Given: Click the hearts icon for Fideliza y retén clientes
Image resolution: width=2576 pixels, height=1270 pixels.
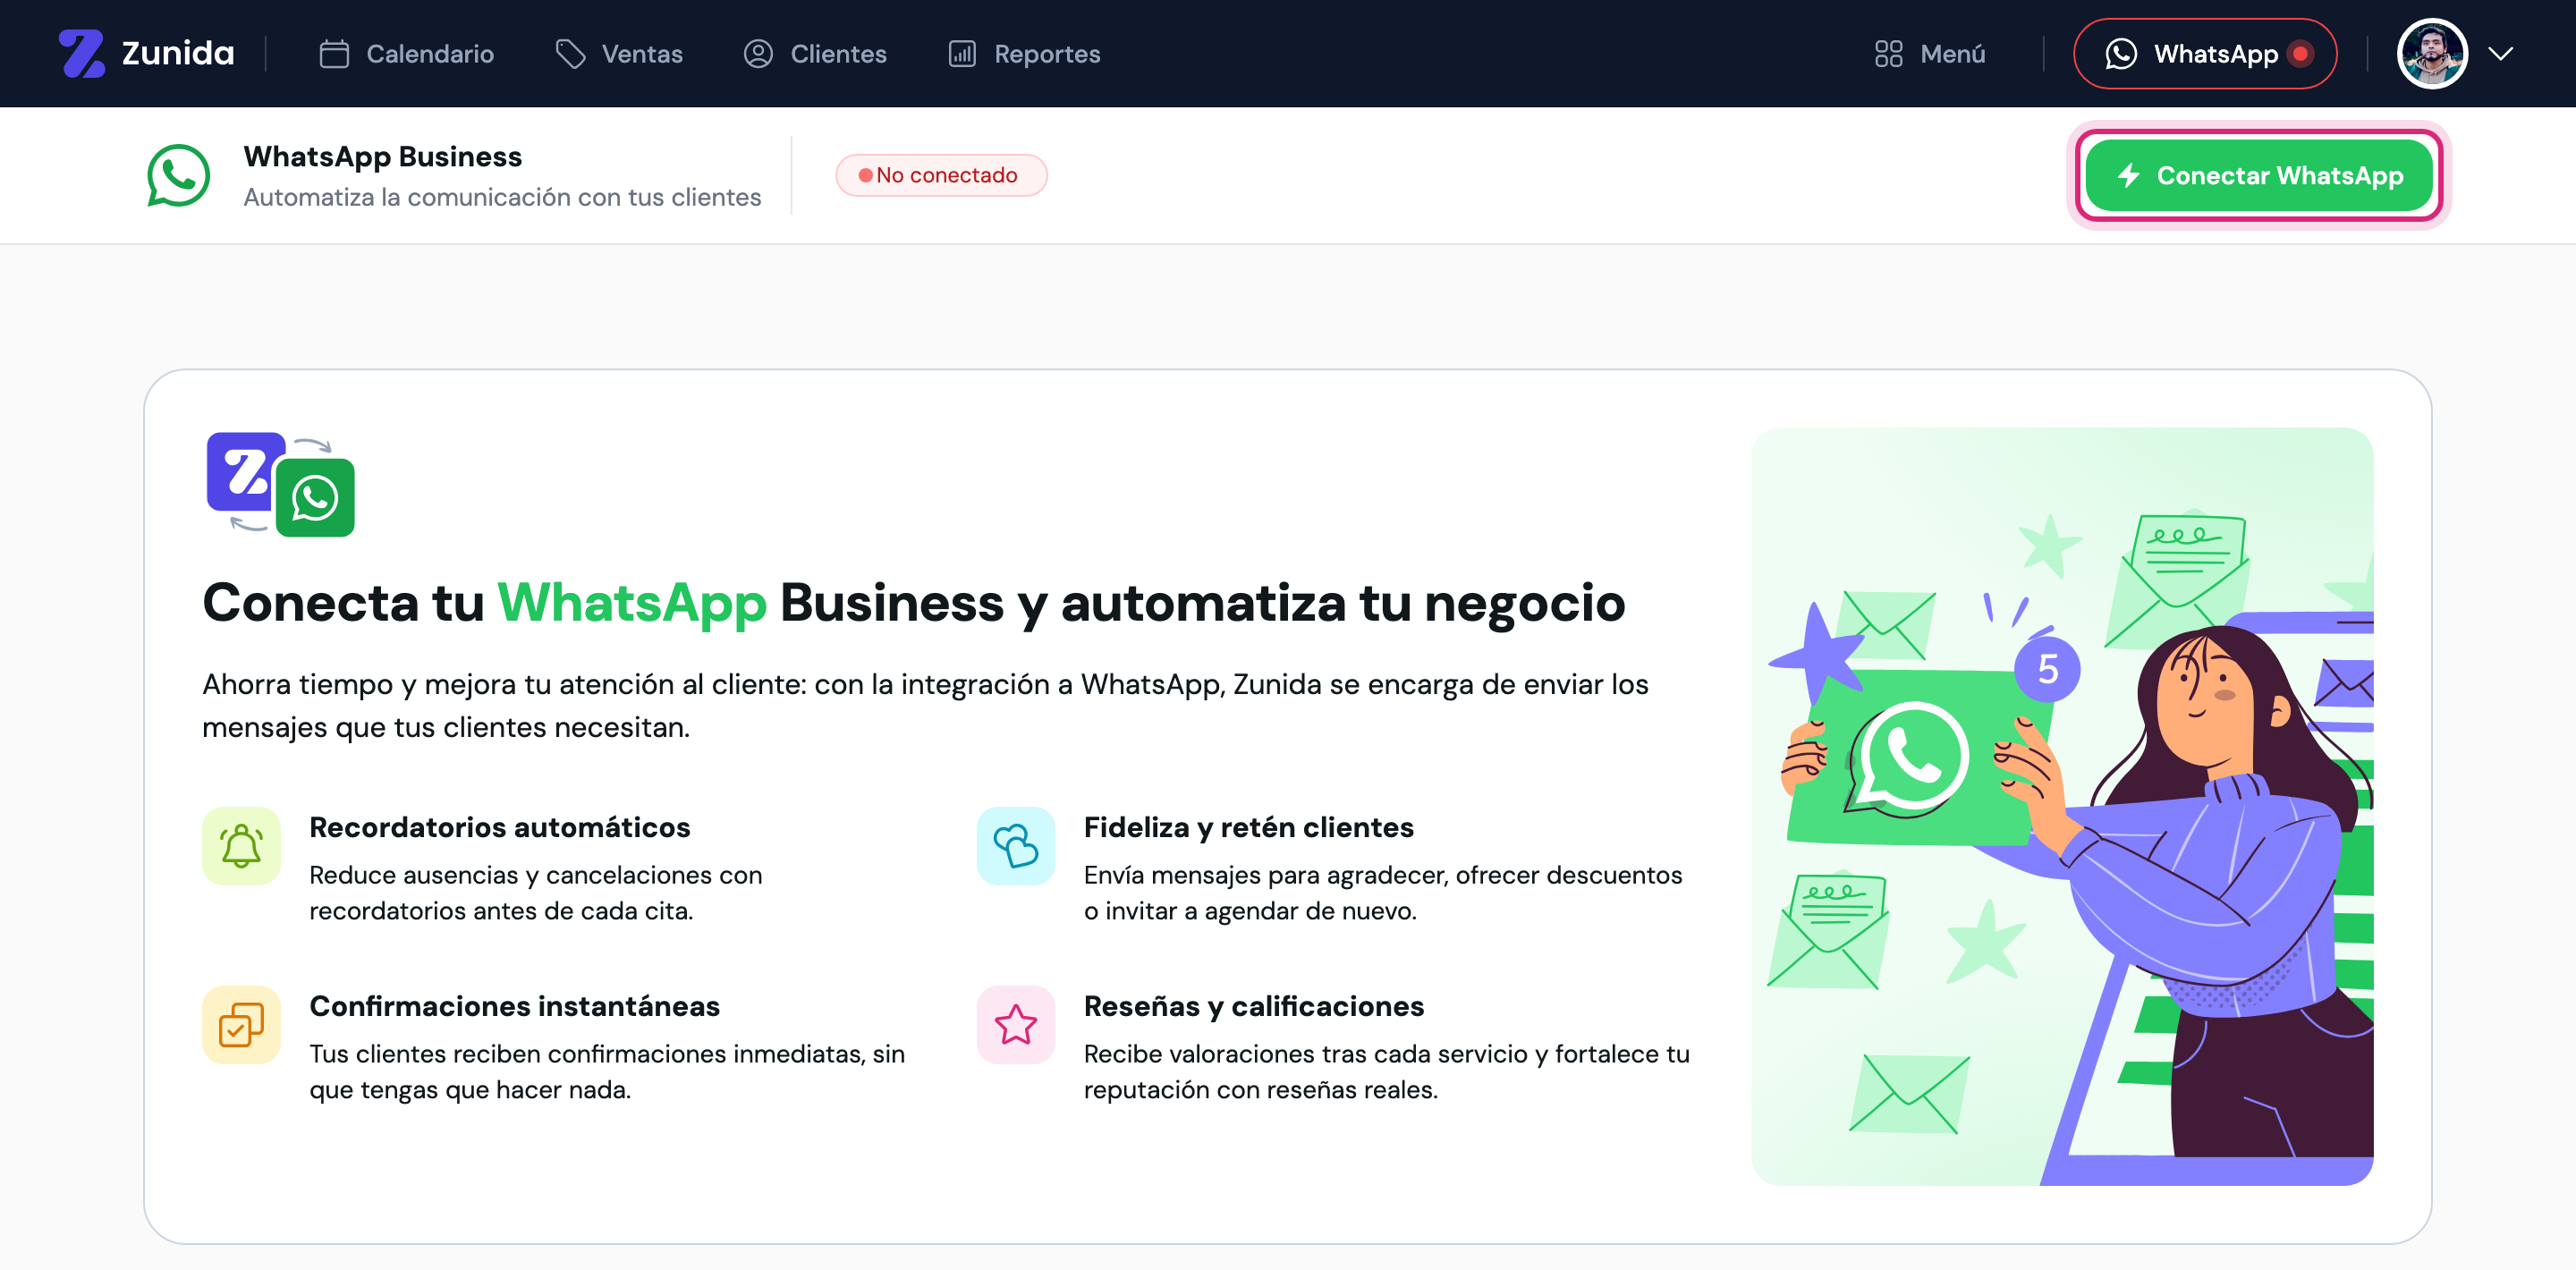Looking at the screenshot, I should [x=1015, y=846].
